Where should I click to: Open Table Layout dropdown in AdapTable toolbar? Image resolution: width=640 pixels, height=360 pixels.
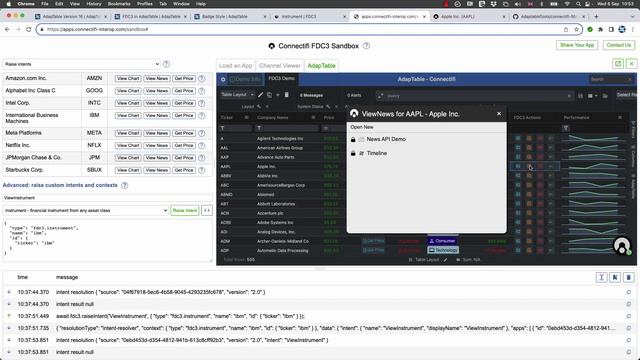coord(237,95)
